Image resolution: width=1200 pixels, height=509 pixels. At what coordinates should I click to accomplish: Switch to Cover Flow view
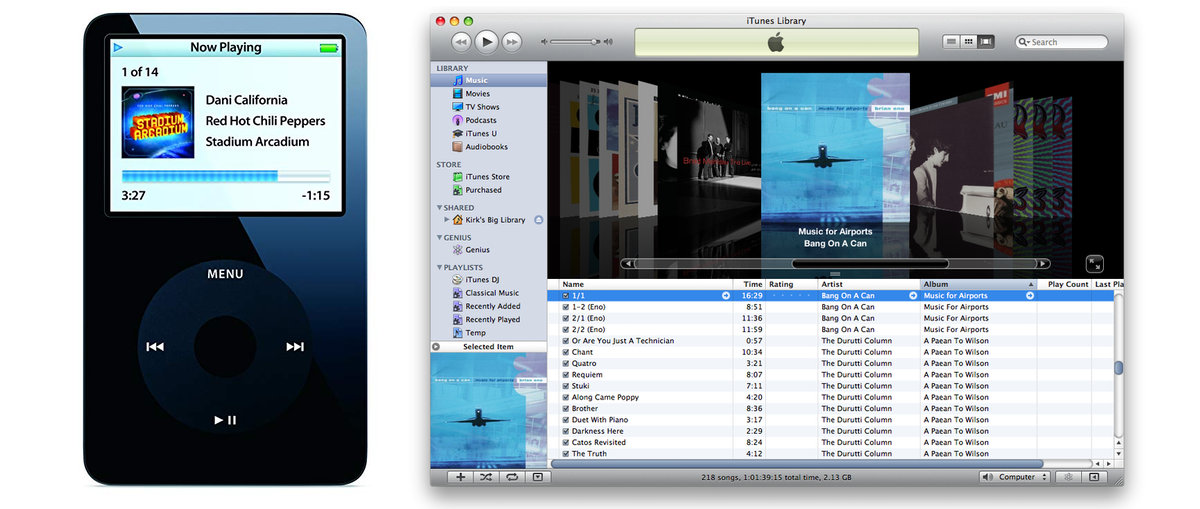986,41
